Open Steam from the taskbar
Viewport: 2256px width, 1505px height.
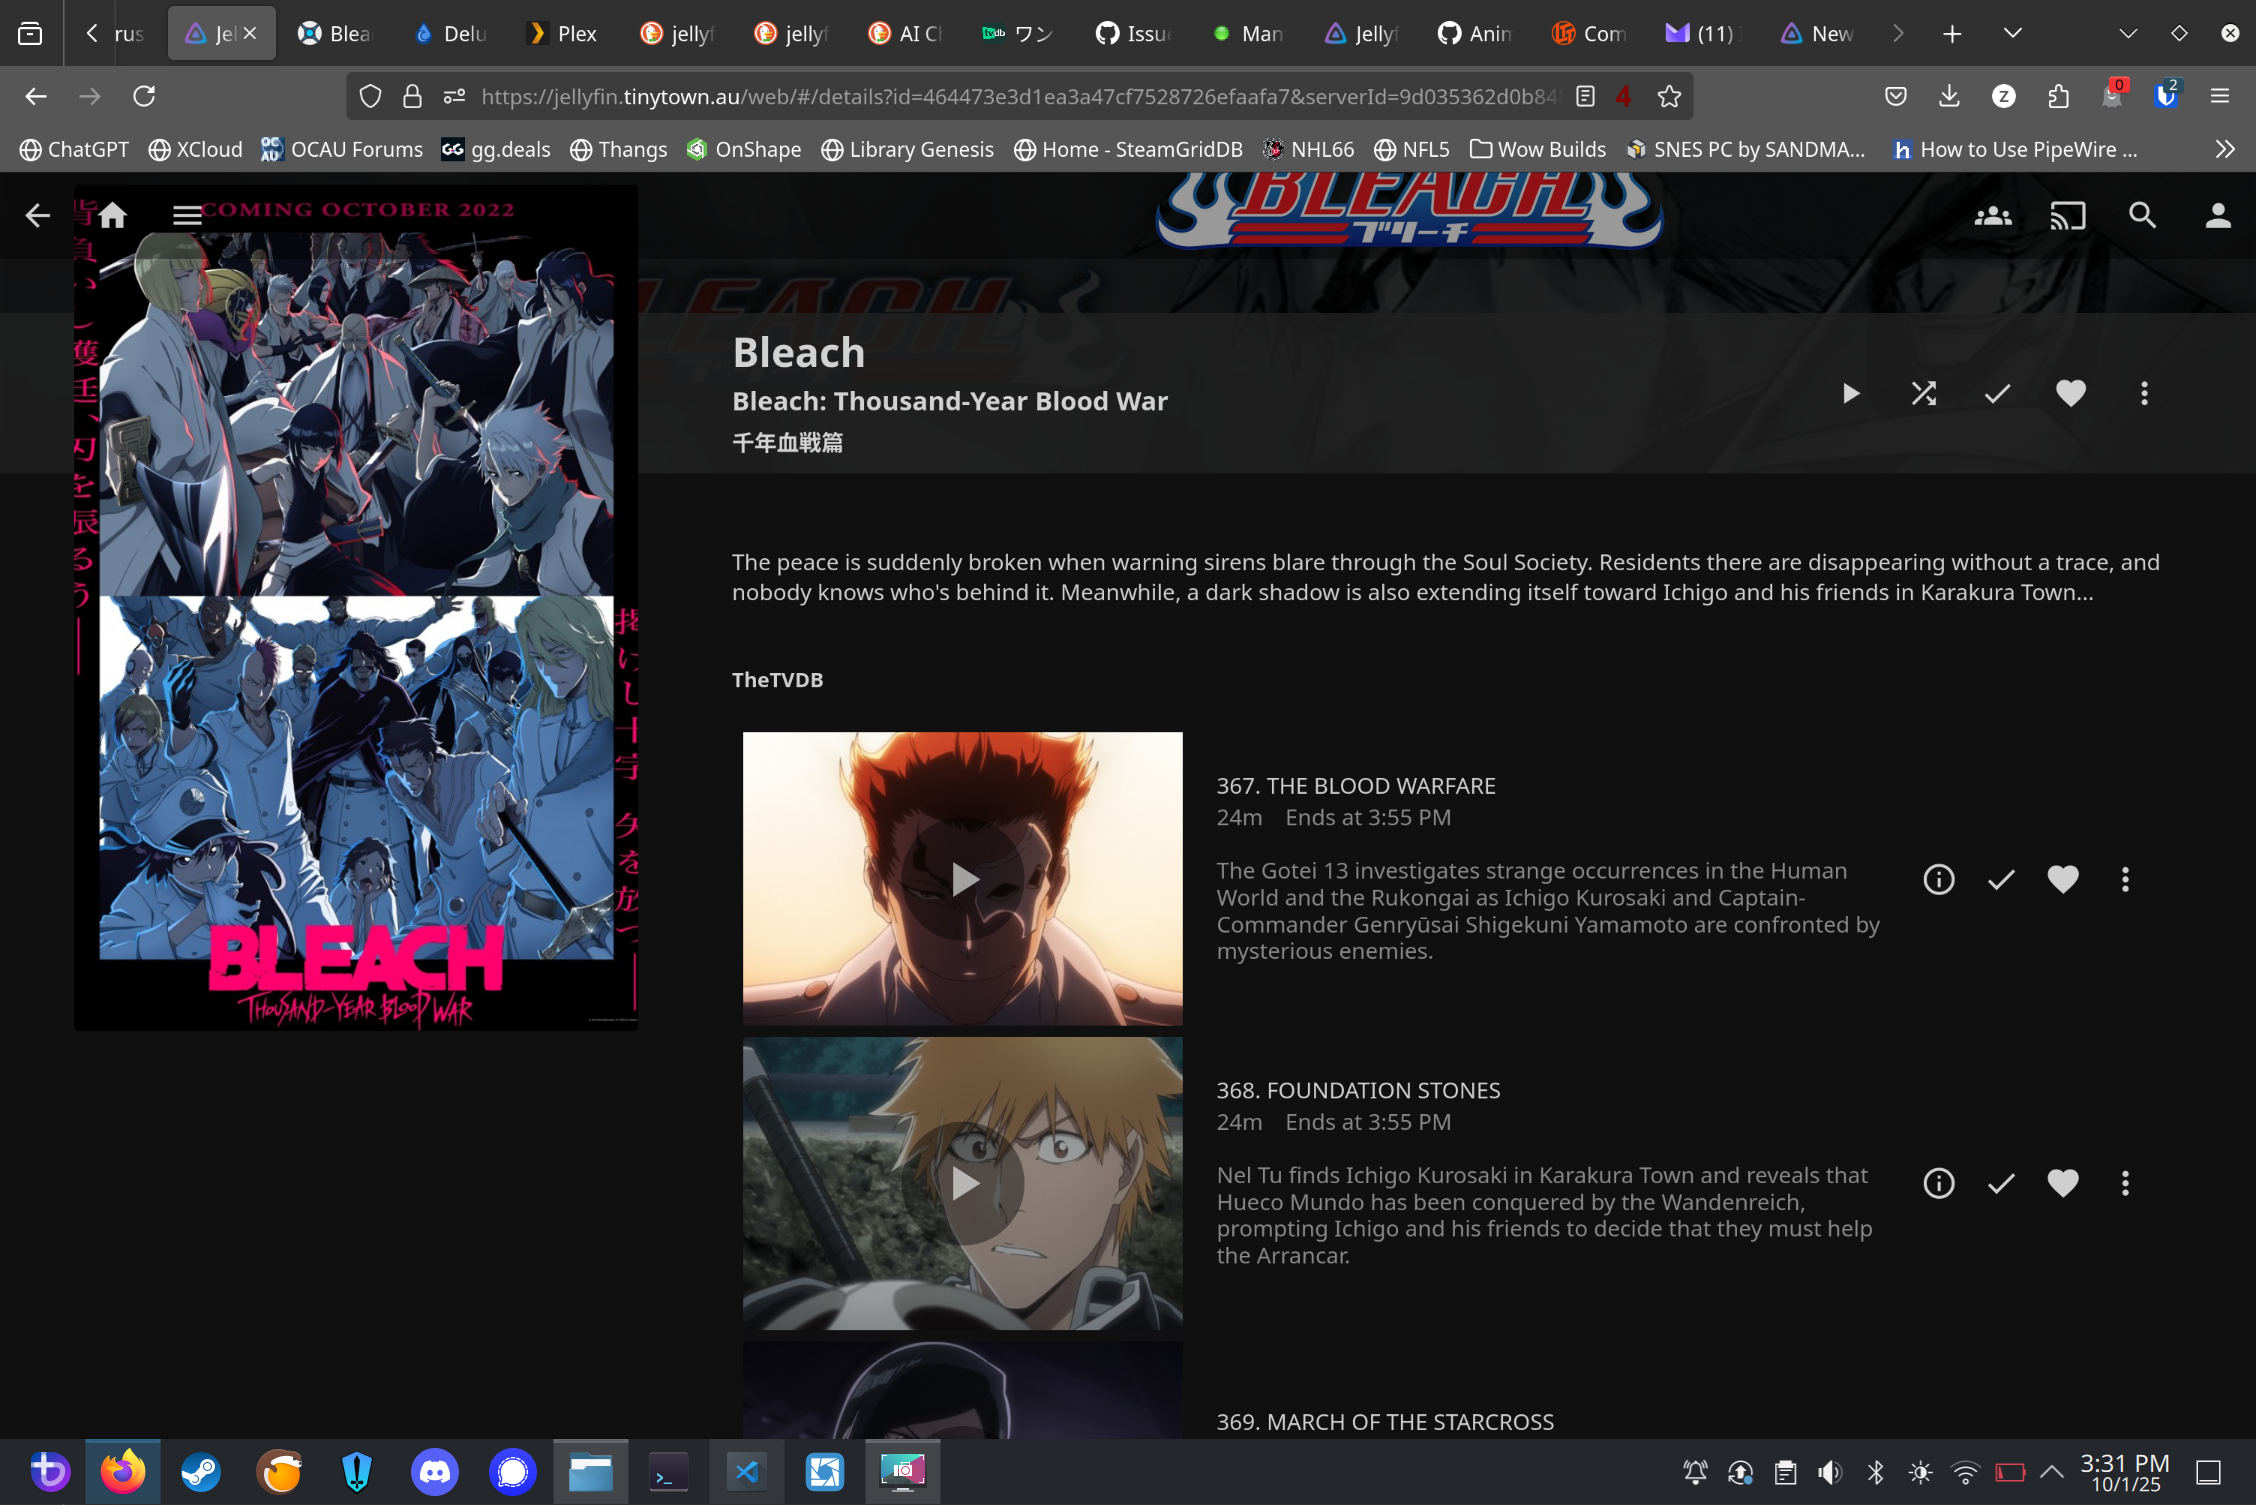tap(201, 1472)
